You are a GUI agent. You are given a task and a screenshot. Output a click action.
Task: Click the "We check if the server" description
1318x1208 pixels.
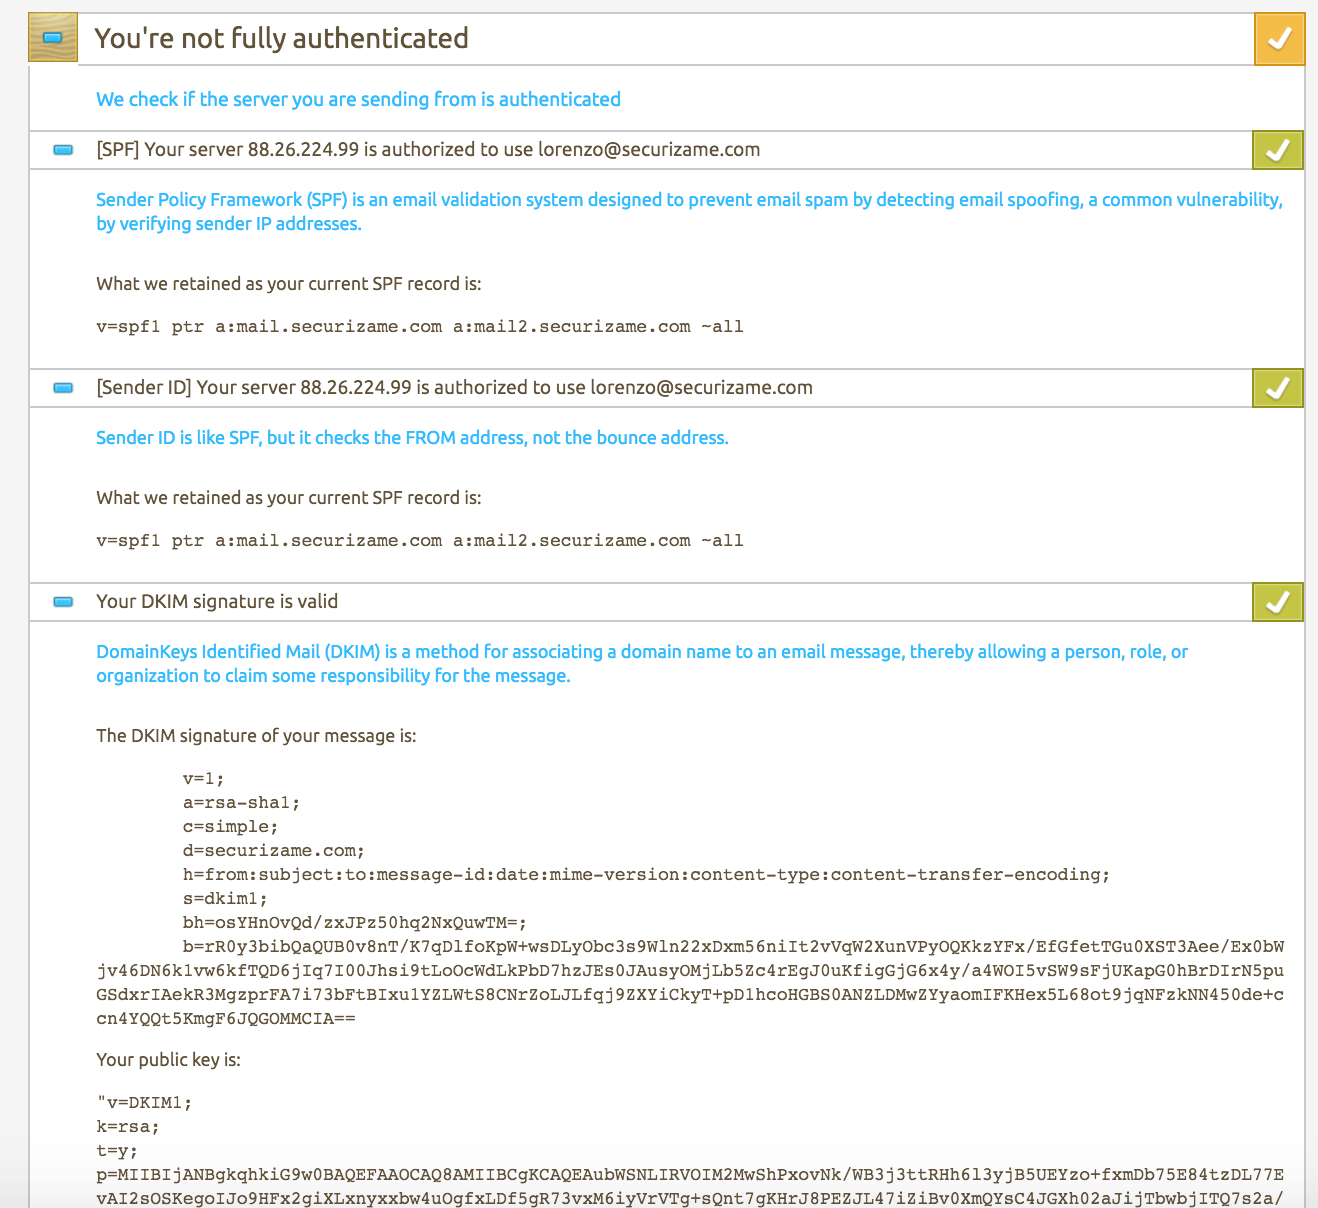click(358, 99)
